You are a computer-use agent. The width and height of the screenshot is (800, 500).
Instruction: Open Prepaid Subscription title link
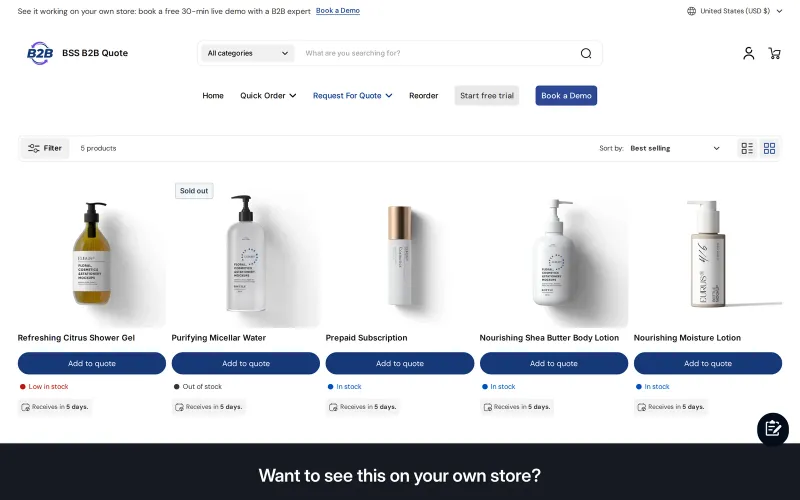click(366, 338)
